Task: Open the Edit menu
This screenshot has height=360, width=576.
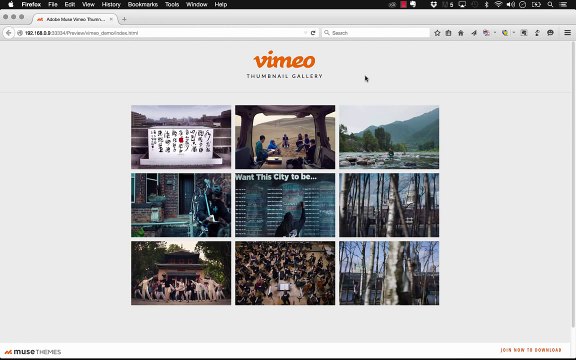Action: [70, 4]
